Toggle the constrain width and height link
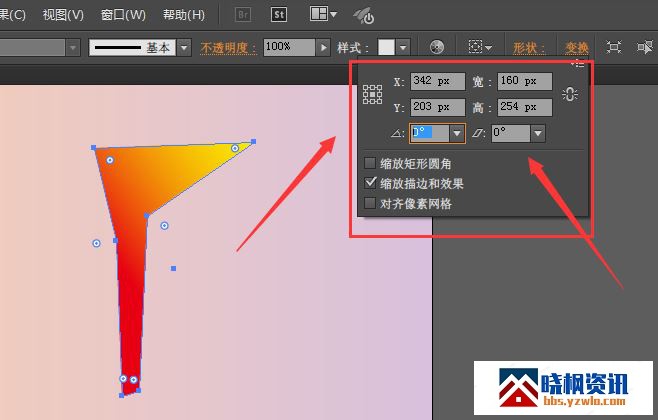The height and width of the screenshot is (420, 658). 571,94
